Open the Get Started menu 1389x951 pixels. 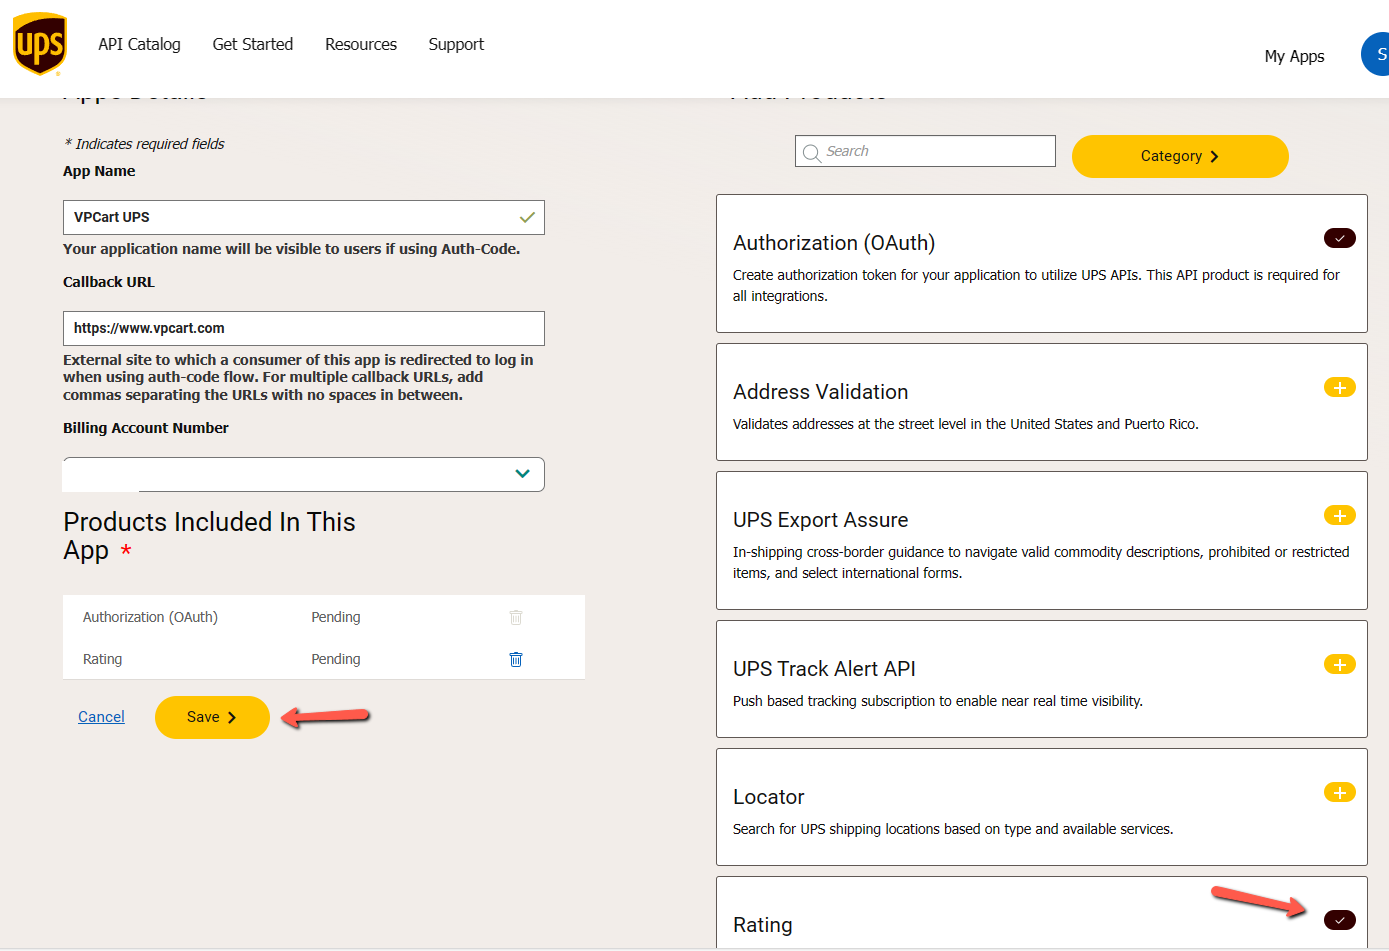click(x=253, y=44)
